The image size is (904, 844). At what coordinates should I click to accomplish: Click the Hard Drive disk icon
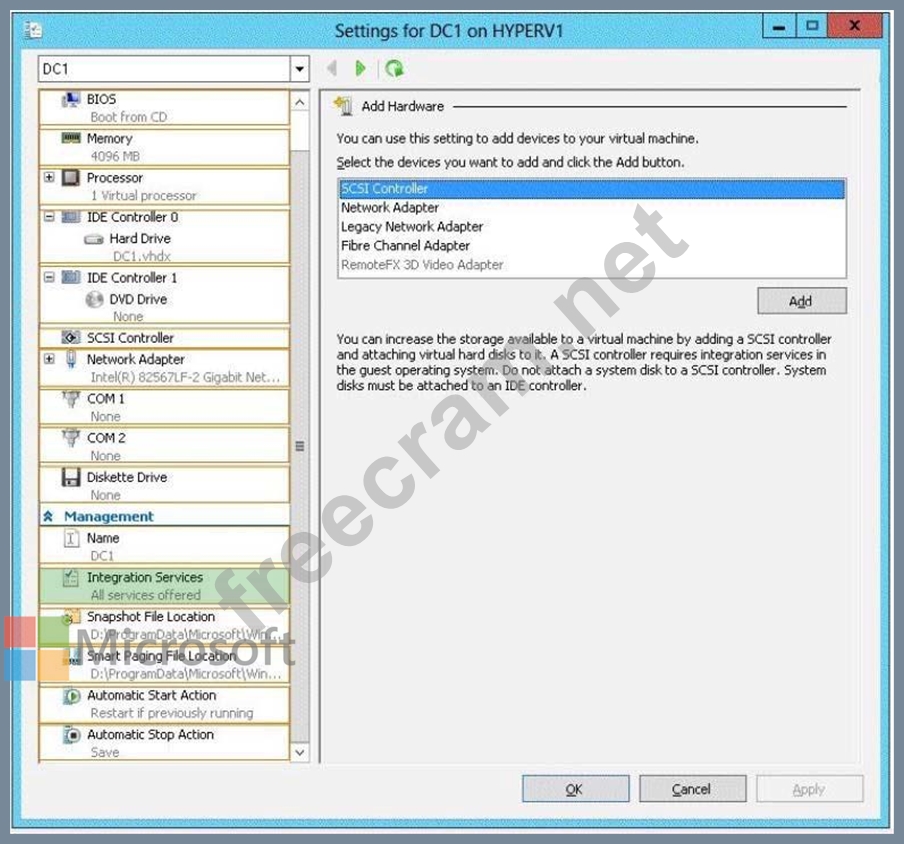[93, 239]
